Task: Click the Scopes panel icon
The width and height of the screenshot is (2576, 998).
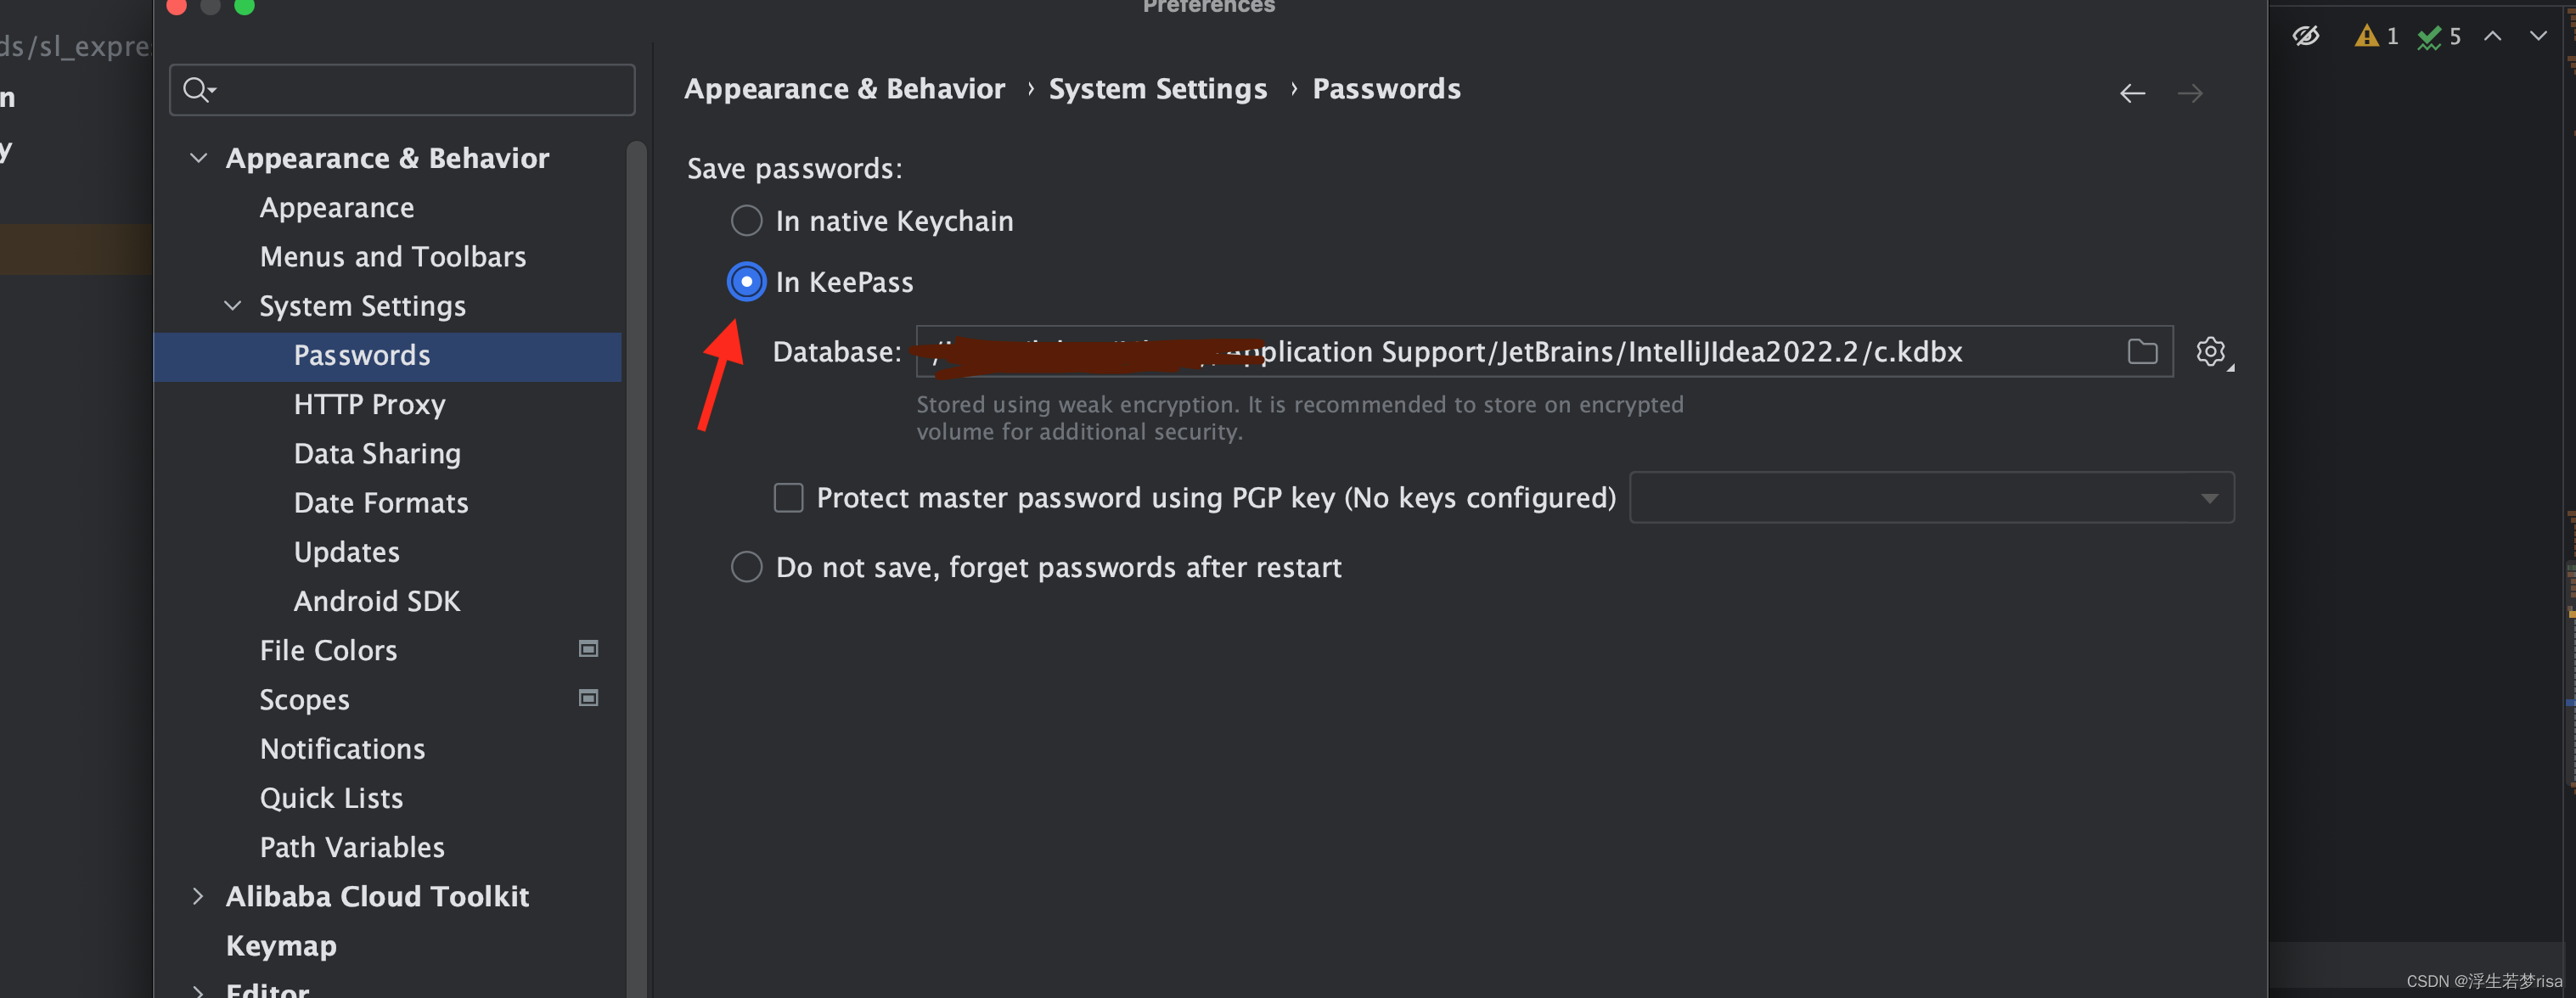Action: (588, 698)
